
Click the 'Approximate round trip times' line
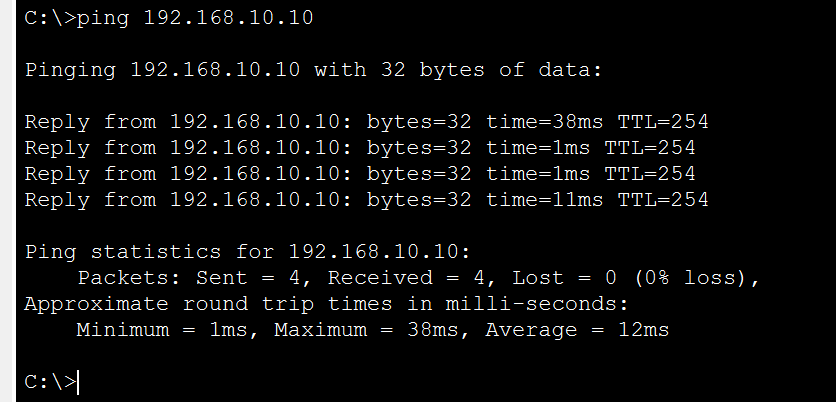pyautogui.click(x=327, y=304)
